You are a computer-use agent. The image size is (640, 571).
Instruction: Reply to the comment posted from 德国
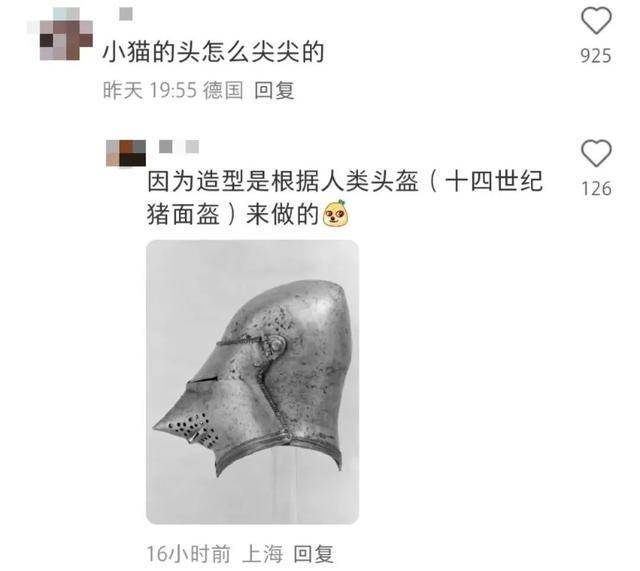tap(274, 90)
